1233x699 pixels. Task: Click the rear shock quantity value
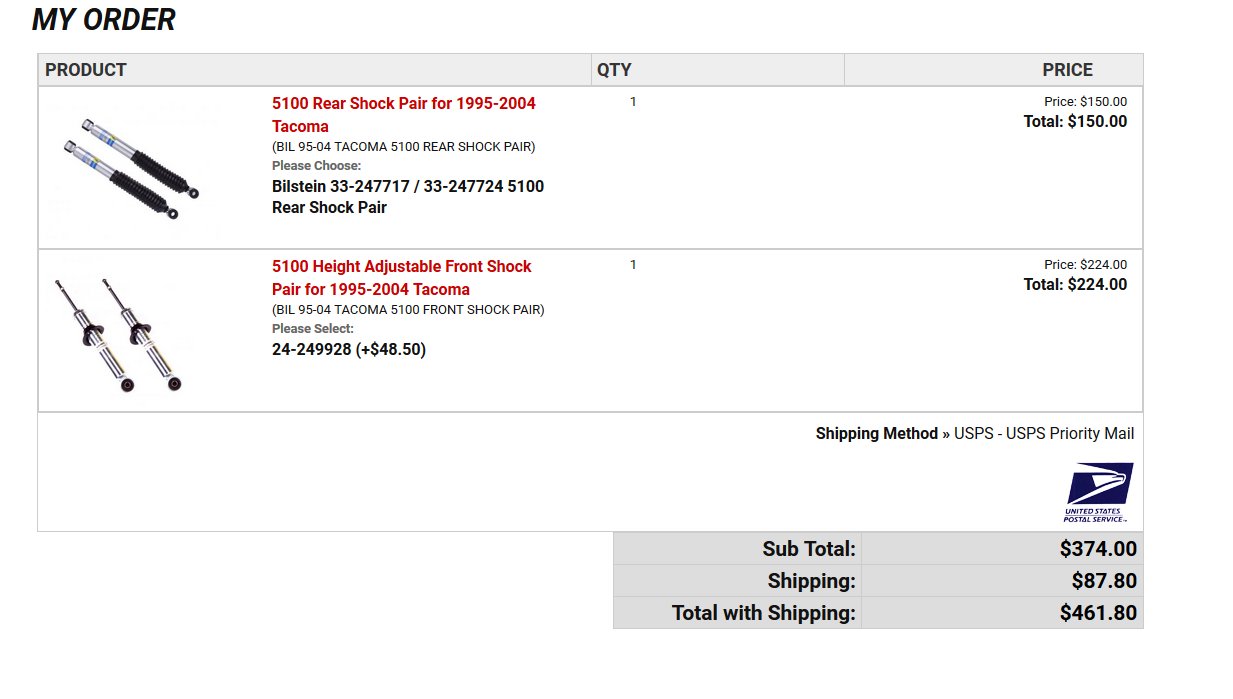(x=633, y=102)
